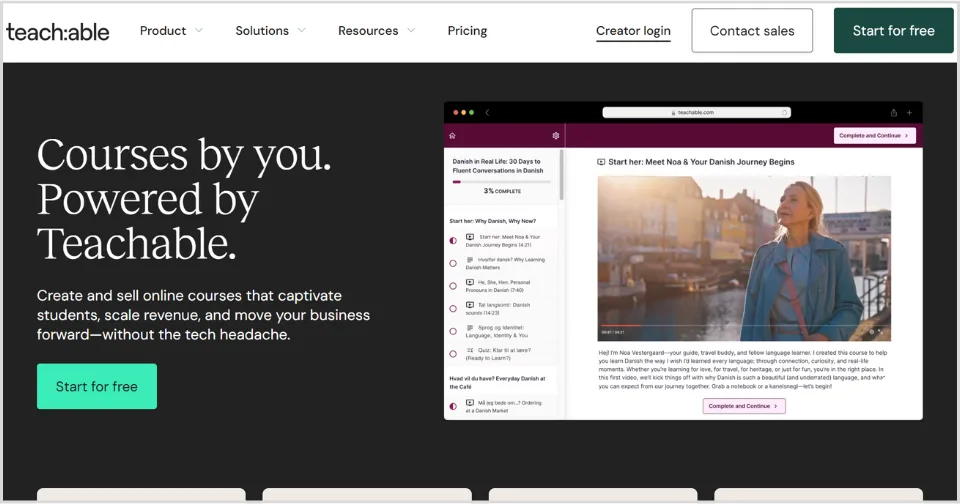This screenshot has height=504, width=960.
Task: Click the home icon in course sidebar
Action: click(x=452, y=135)
